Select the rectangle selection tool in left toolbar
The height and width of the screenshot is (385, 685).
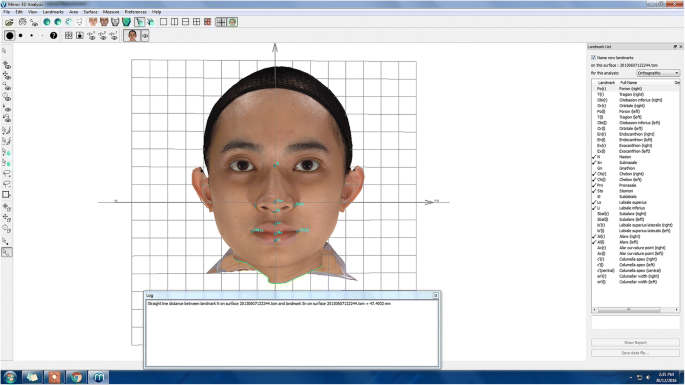[6, 195]
